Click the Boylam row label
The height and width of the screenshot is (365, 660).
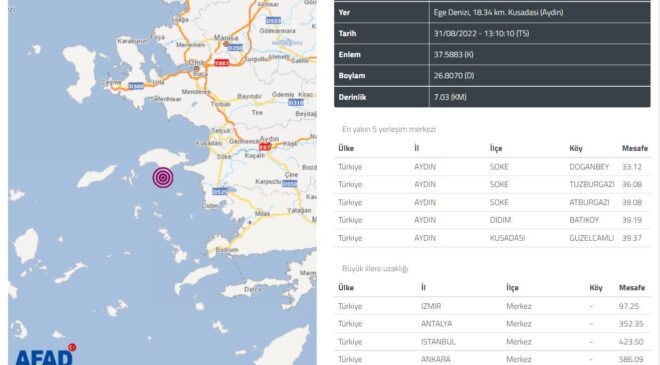351,76
